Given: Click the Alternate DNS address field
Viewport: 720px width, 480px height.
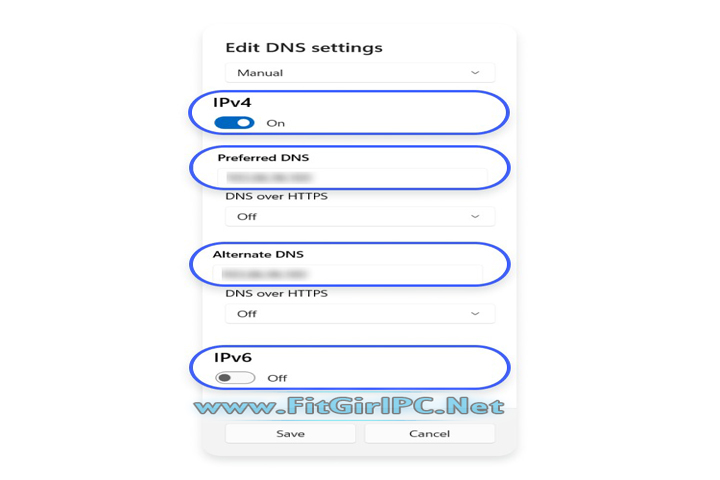Looking at the screenshot, I should [x=350, y=273].
